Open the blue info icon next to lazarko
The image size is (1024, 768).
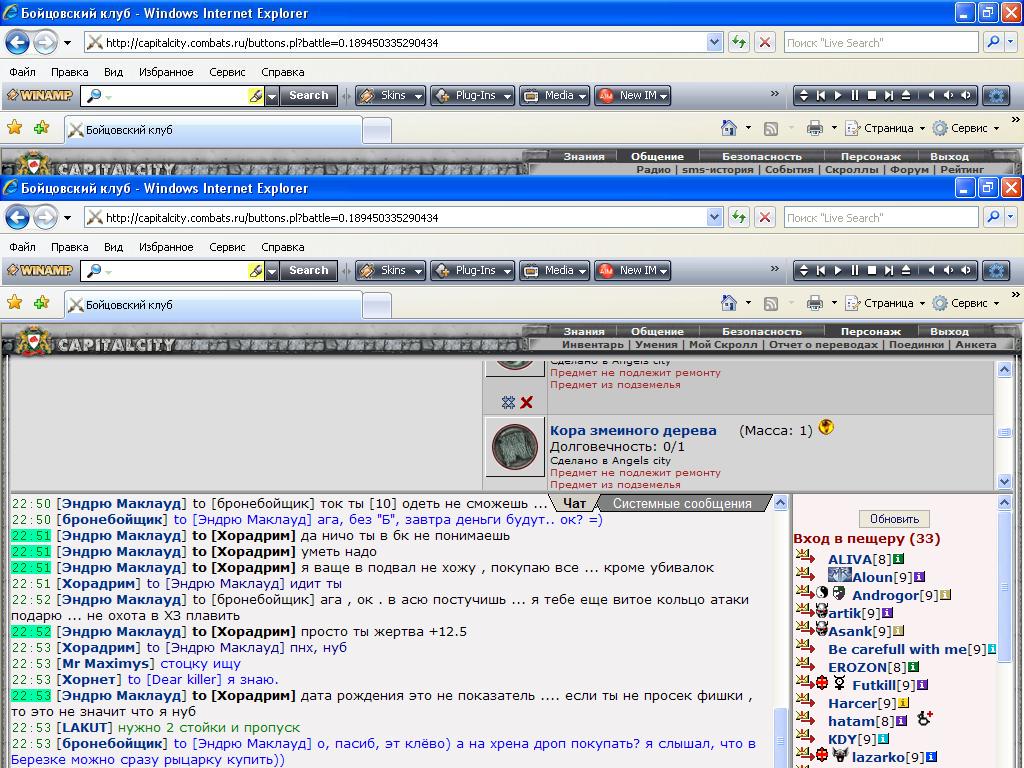coord(931,757)
